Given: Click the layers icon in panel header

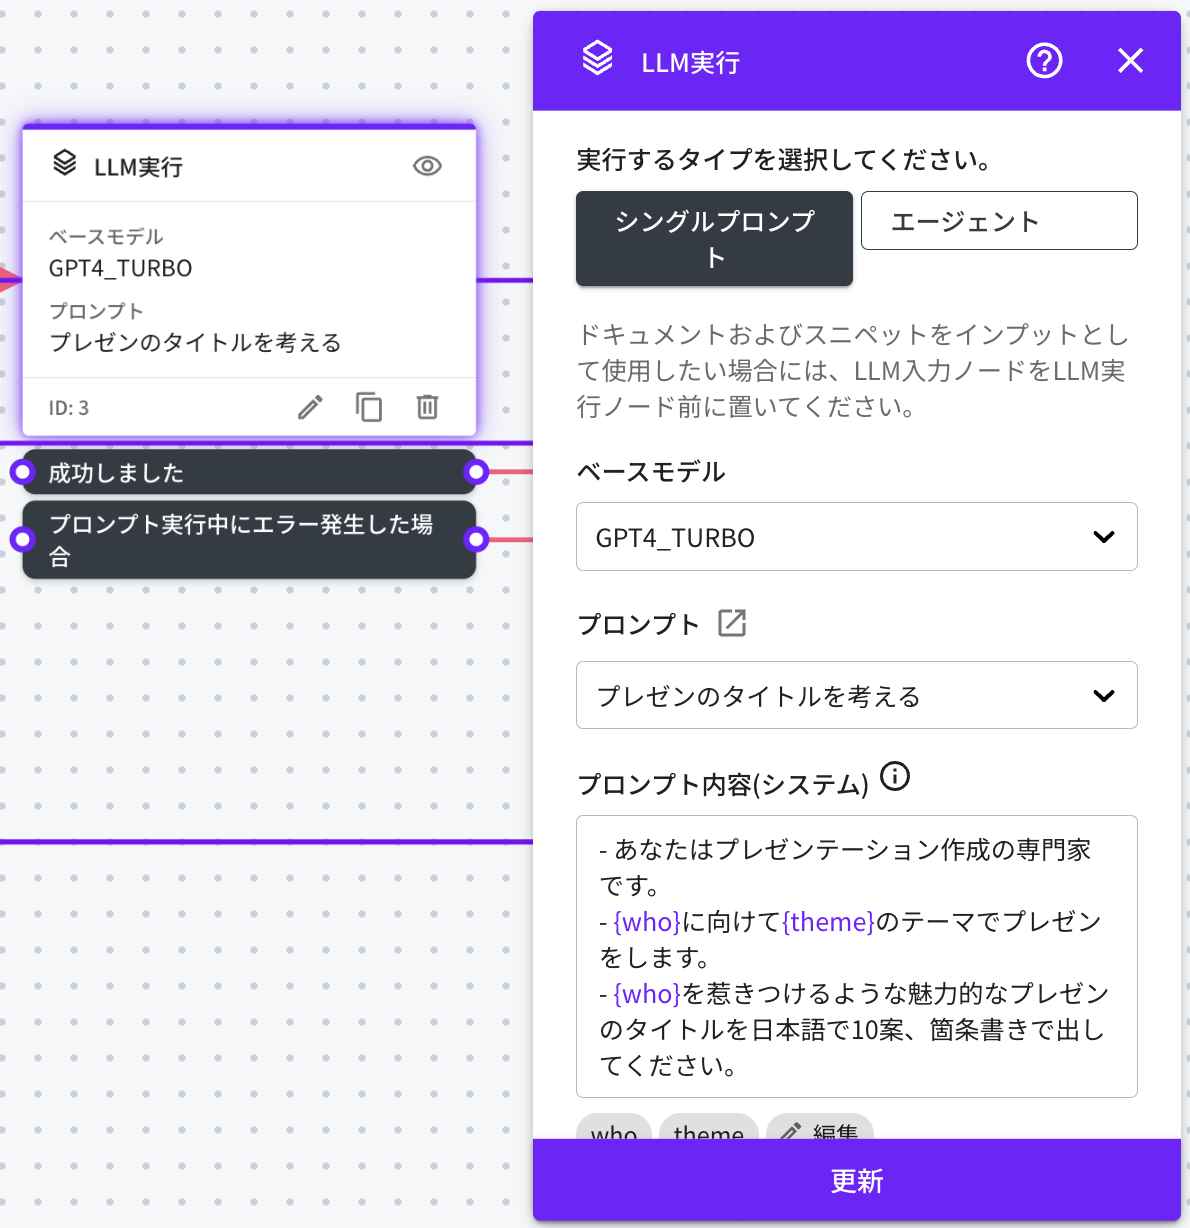Looking at the screenshot, I should coord(598,59).
